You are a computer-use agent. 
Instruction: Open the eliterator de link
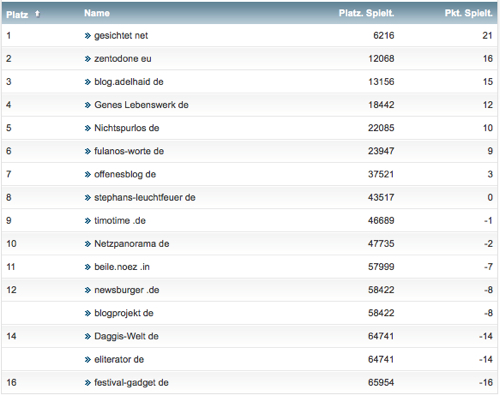click(119, 359)
